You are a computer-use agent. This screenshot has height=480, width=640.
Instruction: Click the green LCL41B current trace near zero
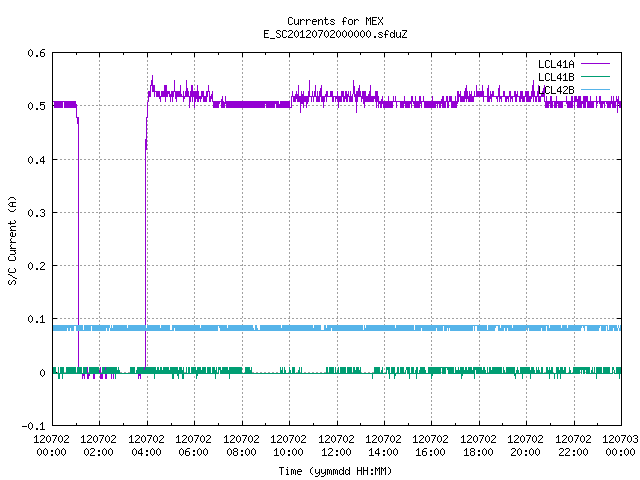point(337,371)
